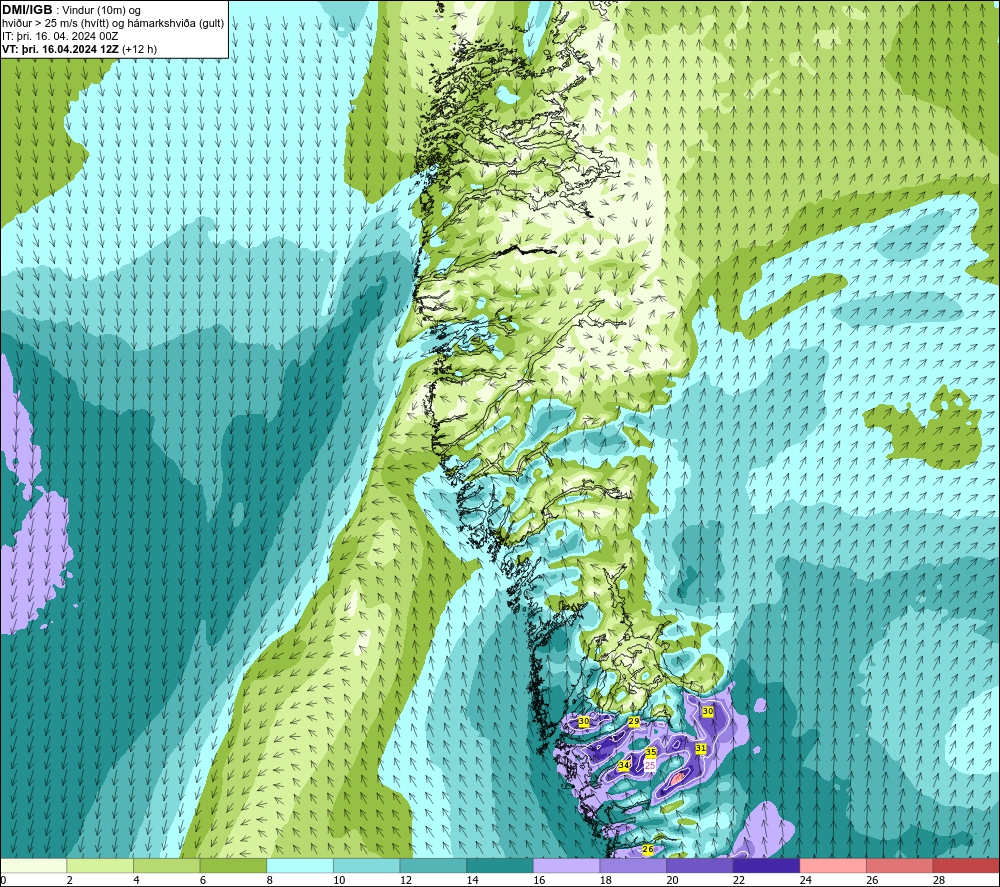Click the yellow gust label 34
The height and width of the screenshot is (887, 1000).
pyautogui.click(x=624, y=765)
